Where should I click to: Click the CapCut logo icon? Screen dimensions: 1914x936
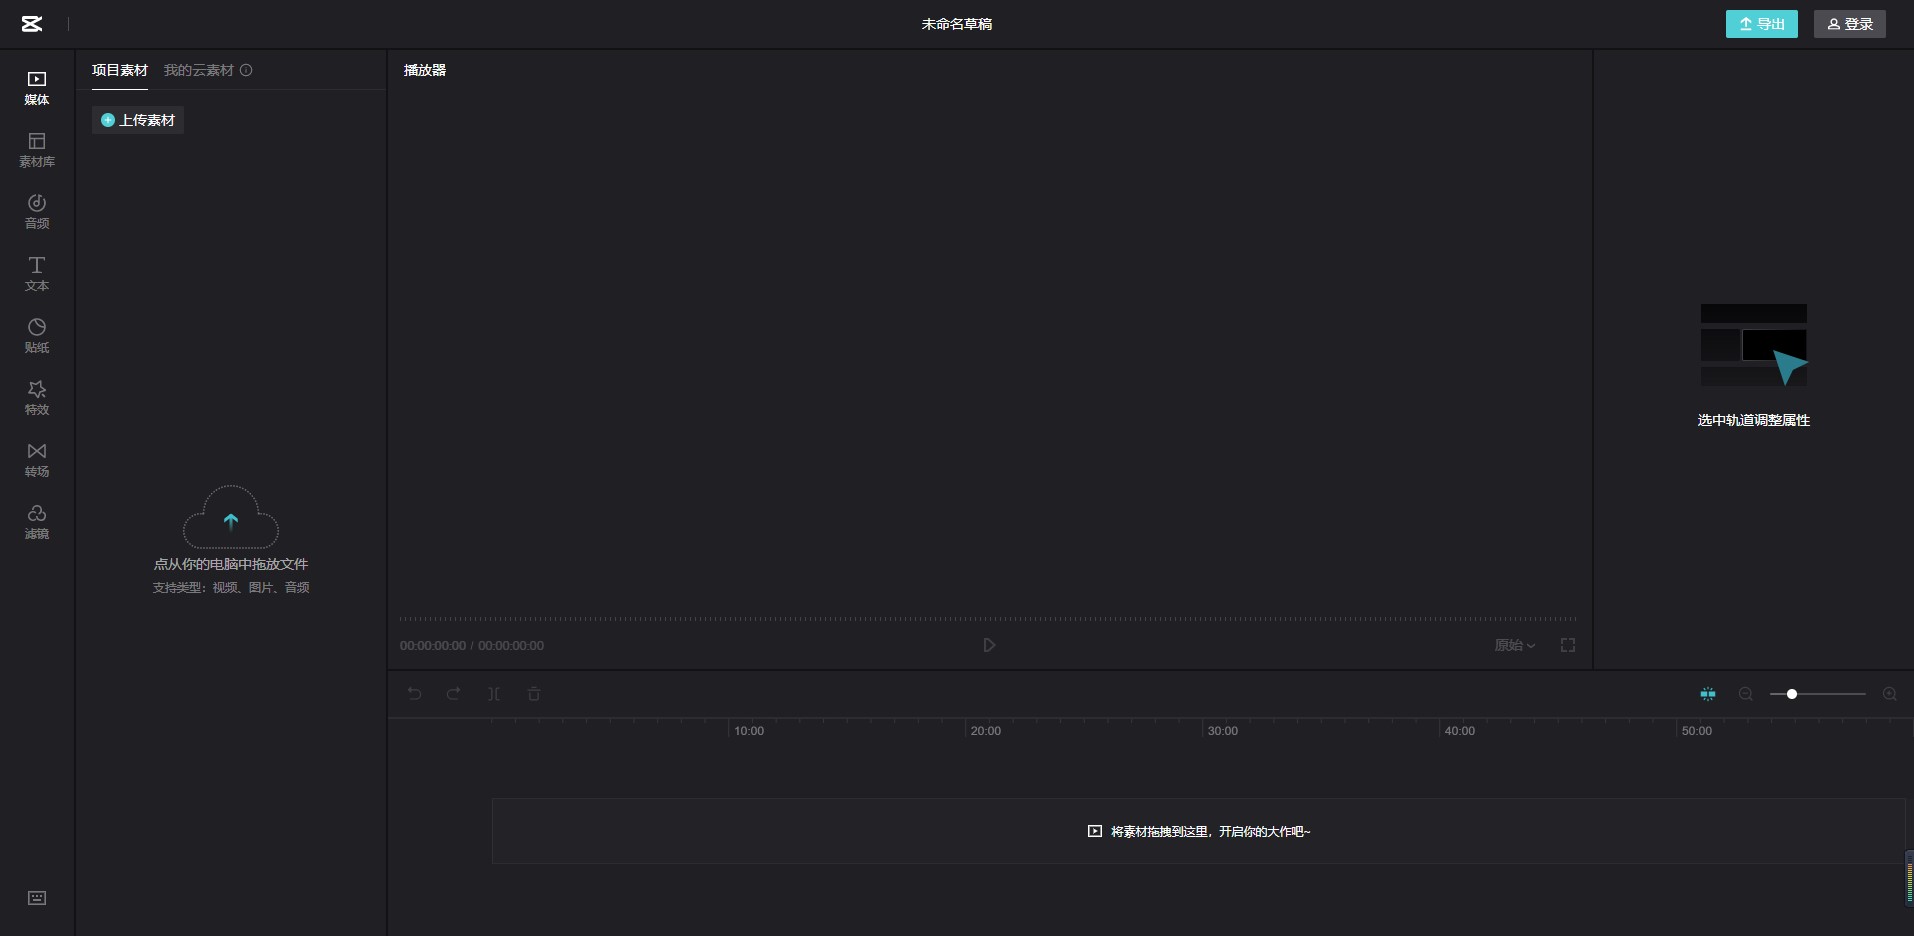coord(32,24)
